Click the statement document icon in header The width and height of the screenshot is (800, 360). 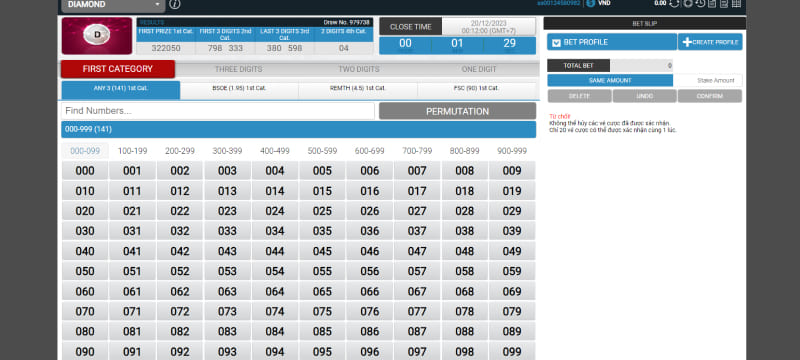pyautogui.click(x=723, y=4)
